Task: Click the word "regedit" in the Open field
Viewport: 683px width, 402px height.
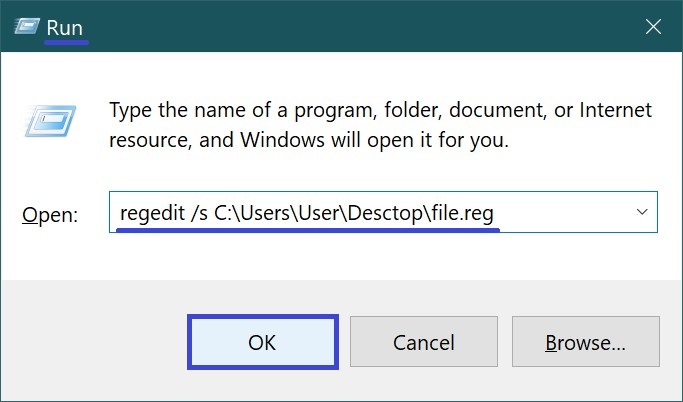Action: (x=147, y=213)
